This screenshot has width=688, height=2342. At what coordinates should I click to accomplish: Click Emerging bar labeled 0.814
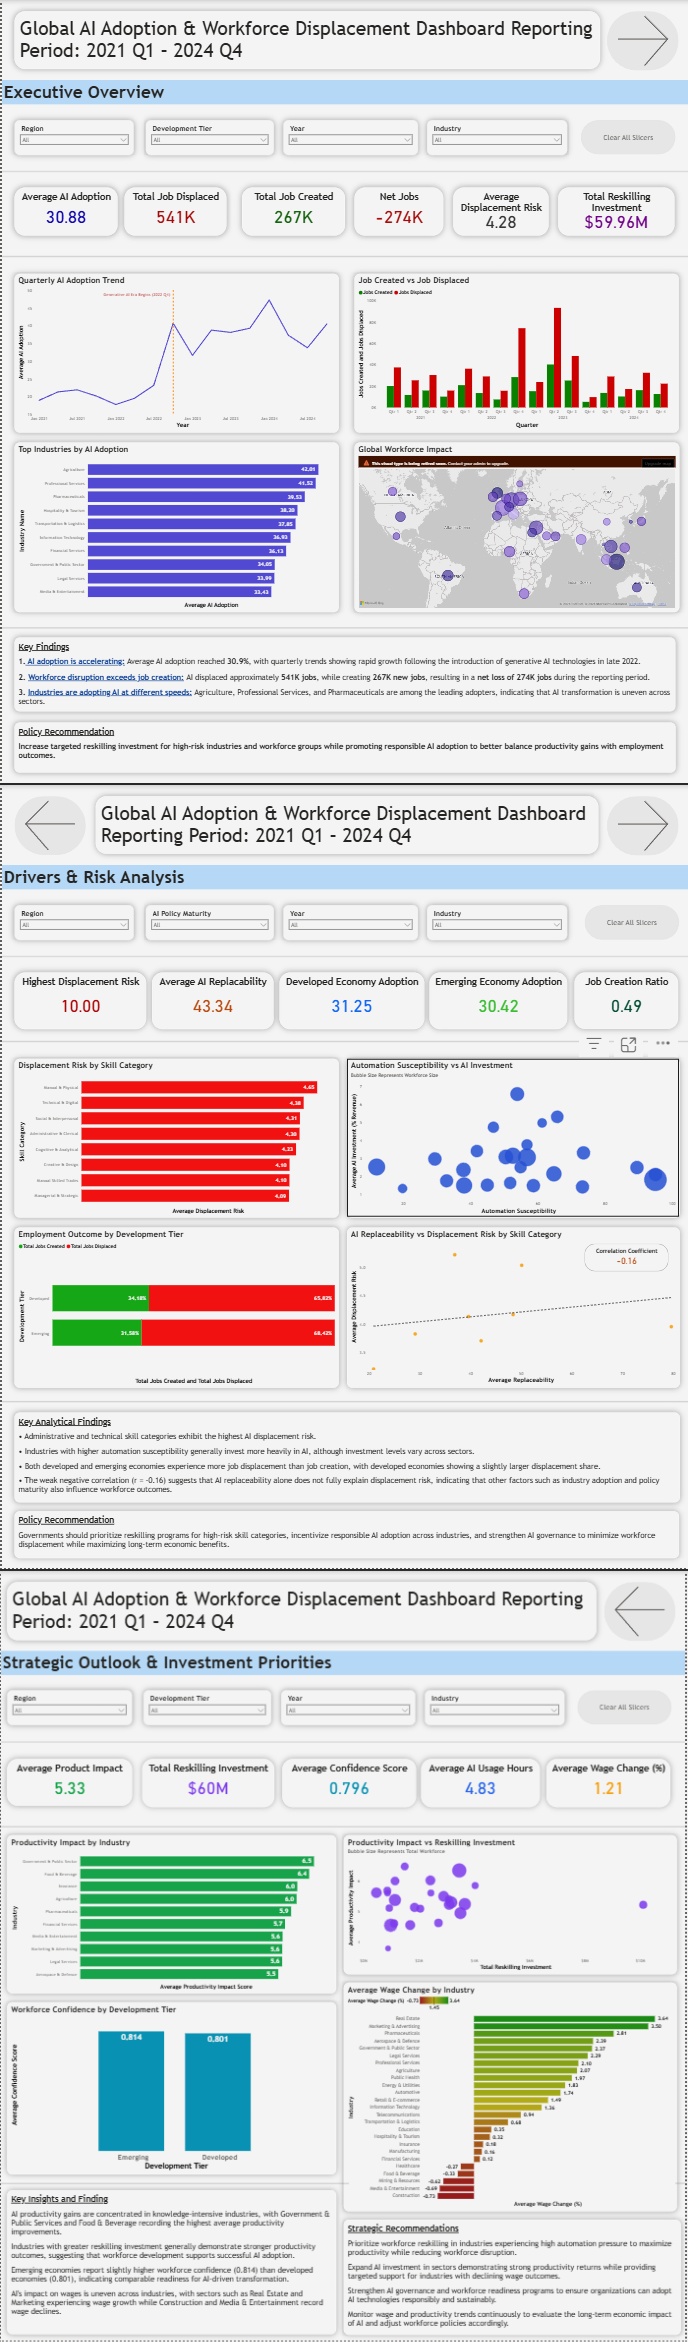(132, 2089)
